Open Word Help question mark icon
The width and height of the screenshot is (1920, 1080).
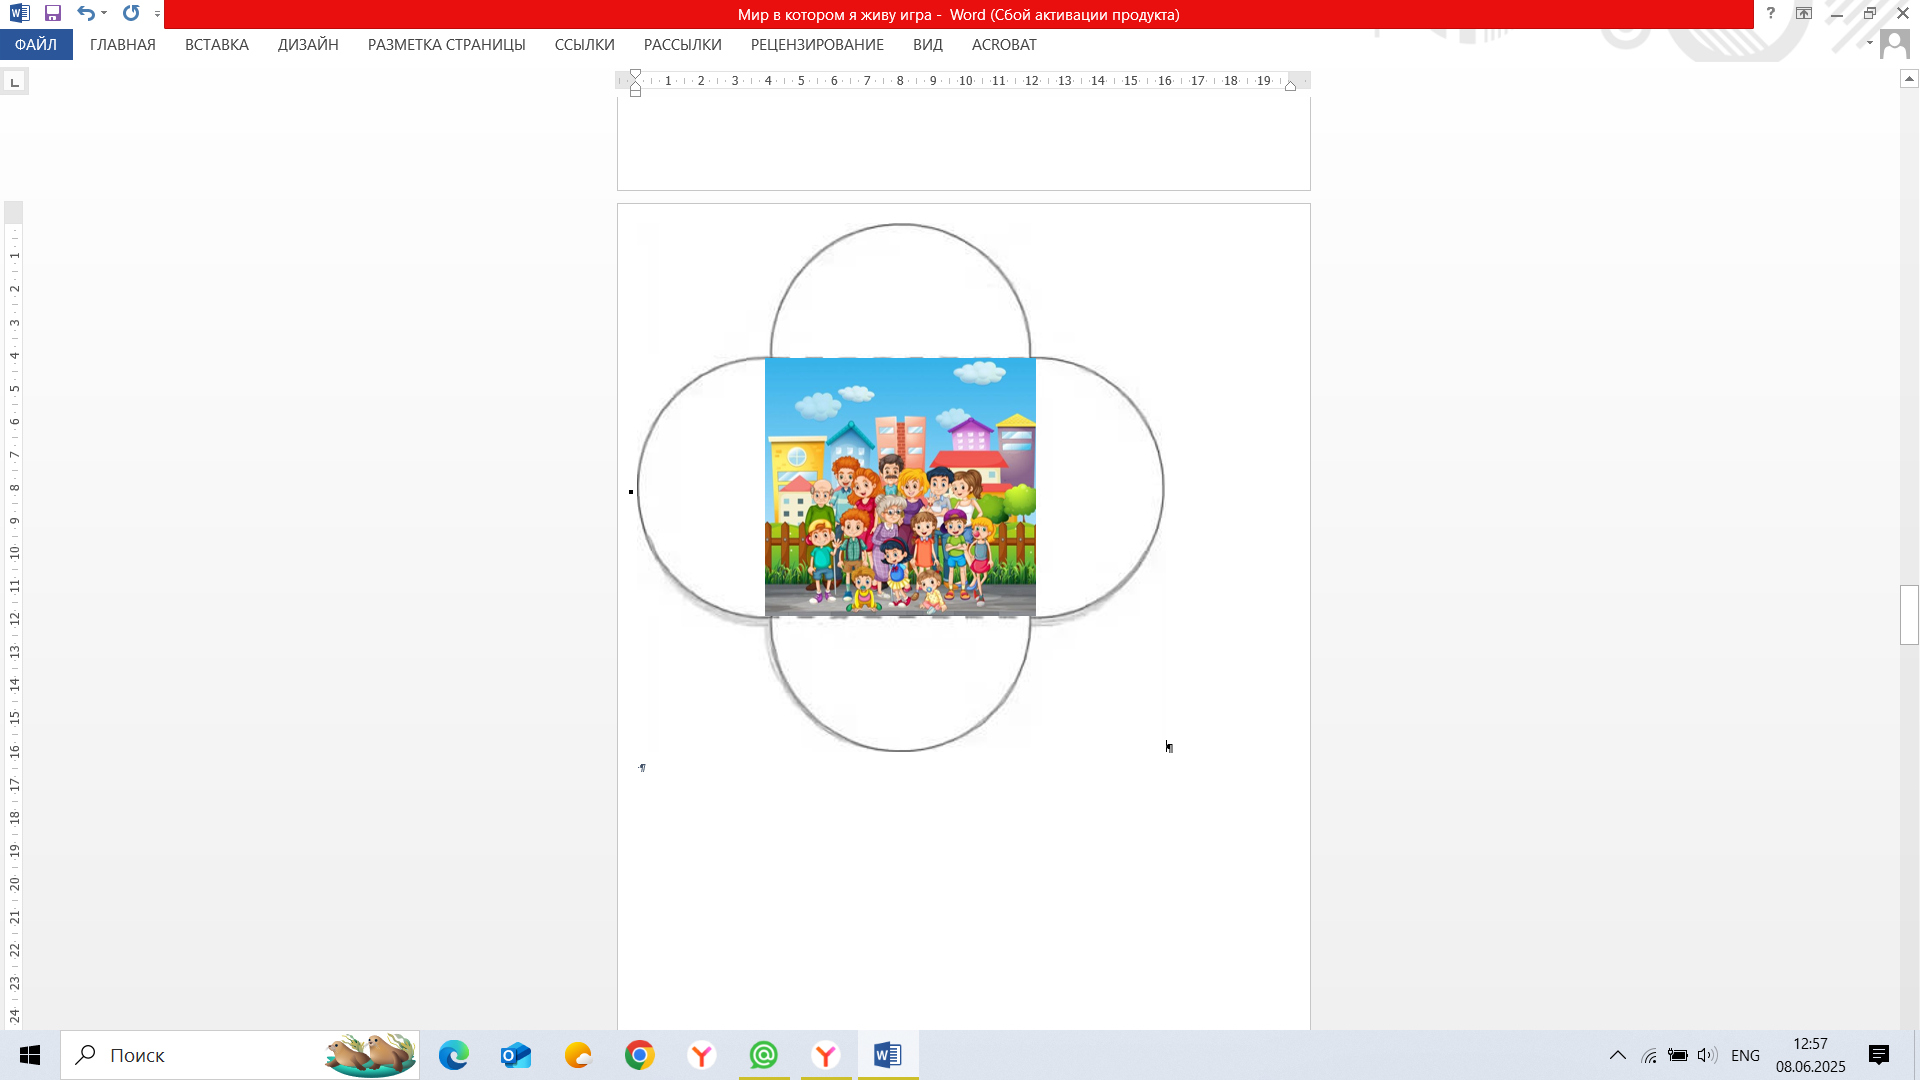(1770, 14)
